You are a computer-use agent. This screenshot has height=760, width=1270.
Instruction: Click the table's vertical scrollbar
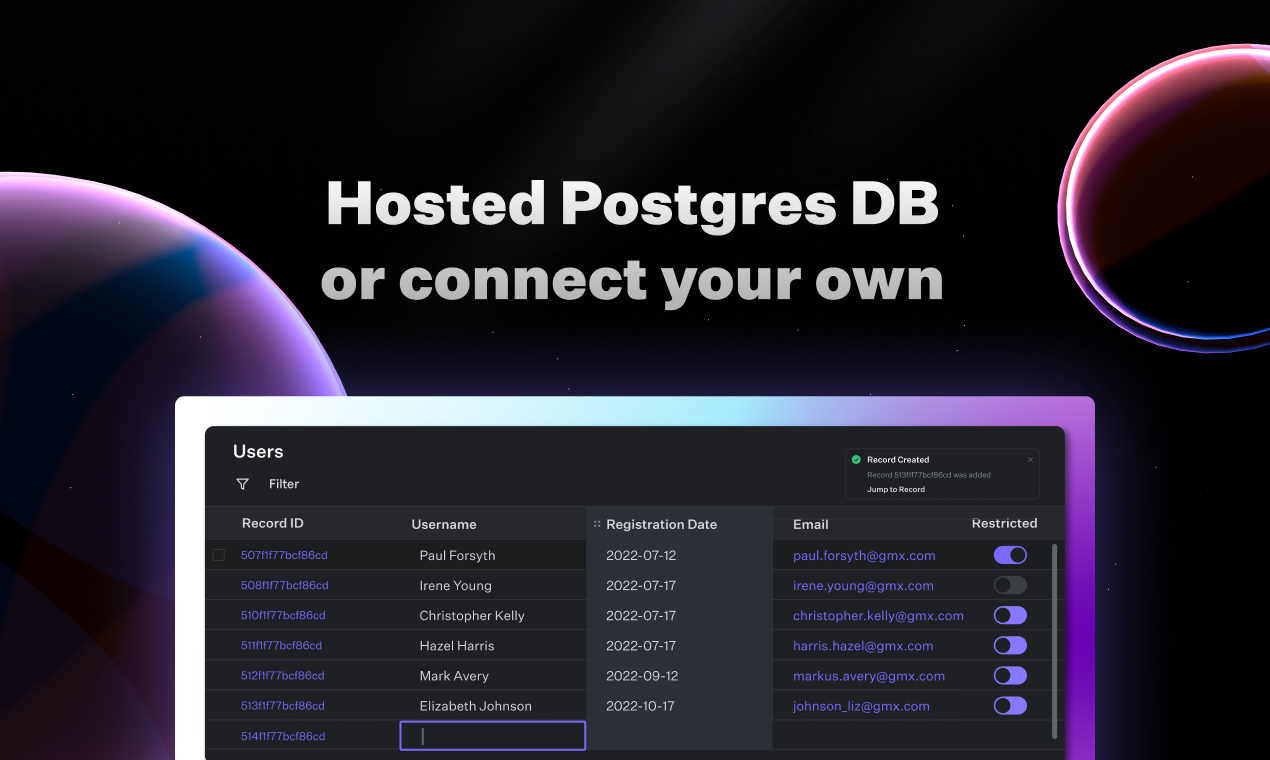coord(1055,641)
